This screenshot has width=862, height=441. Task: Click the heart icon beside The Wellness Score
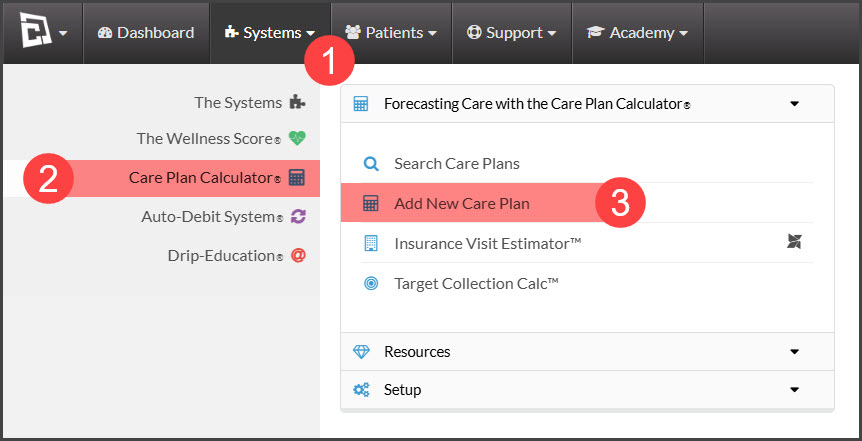(x=297, y=138)
